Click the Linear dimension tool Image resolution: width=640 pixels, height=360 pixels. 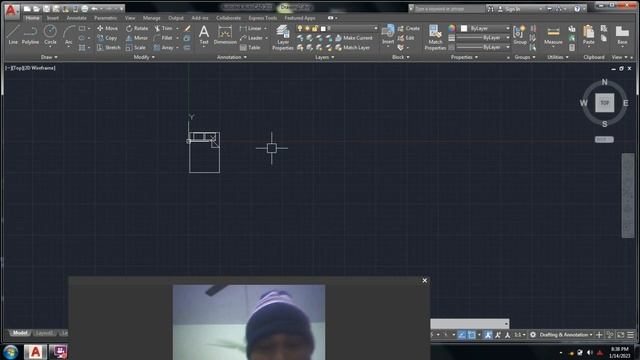251,28
